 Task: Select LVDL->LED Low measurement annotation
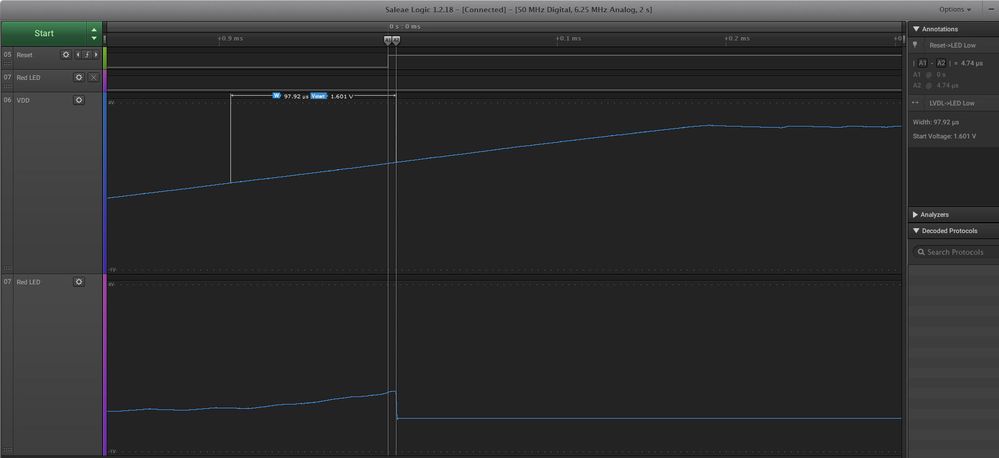tap(952, 103)
